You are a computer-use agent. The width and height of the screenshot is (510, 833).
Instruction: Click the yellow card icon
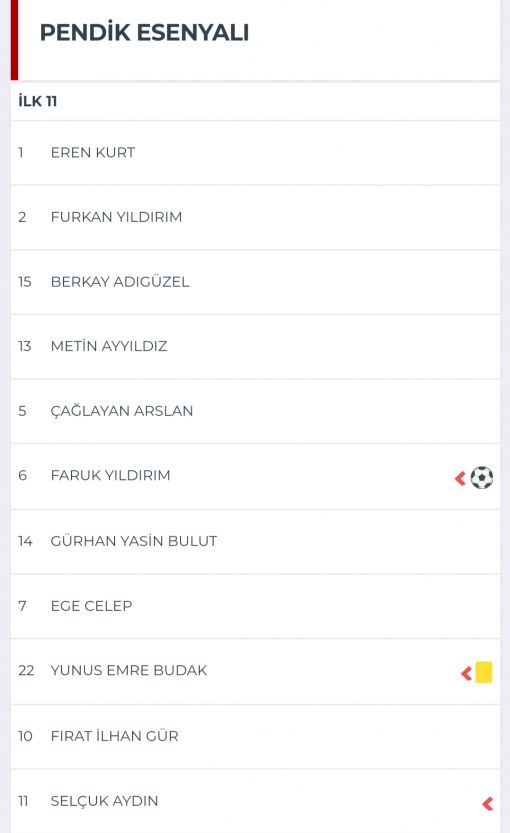(x=483, y=672)
